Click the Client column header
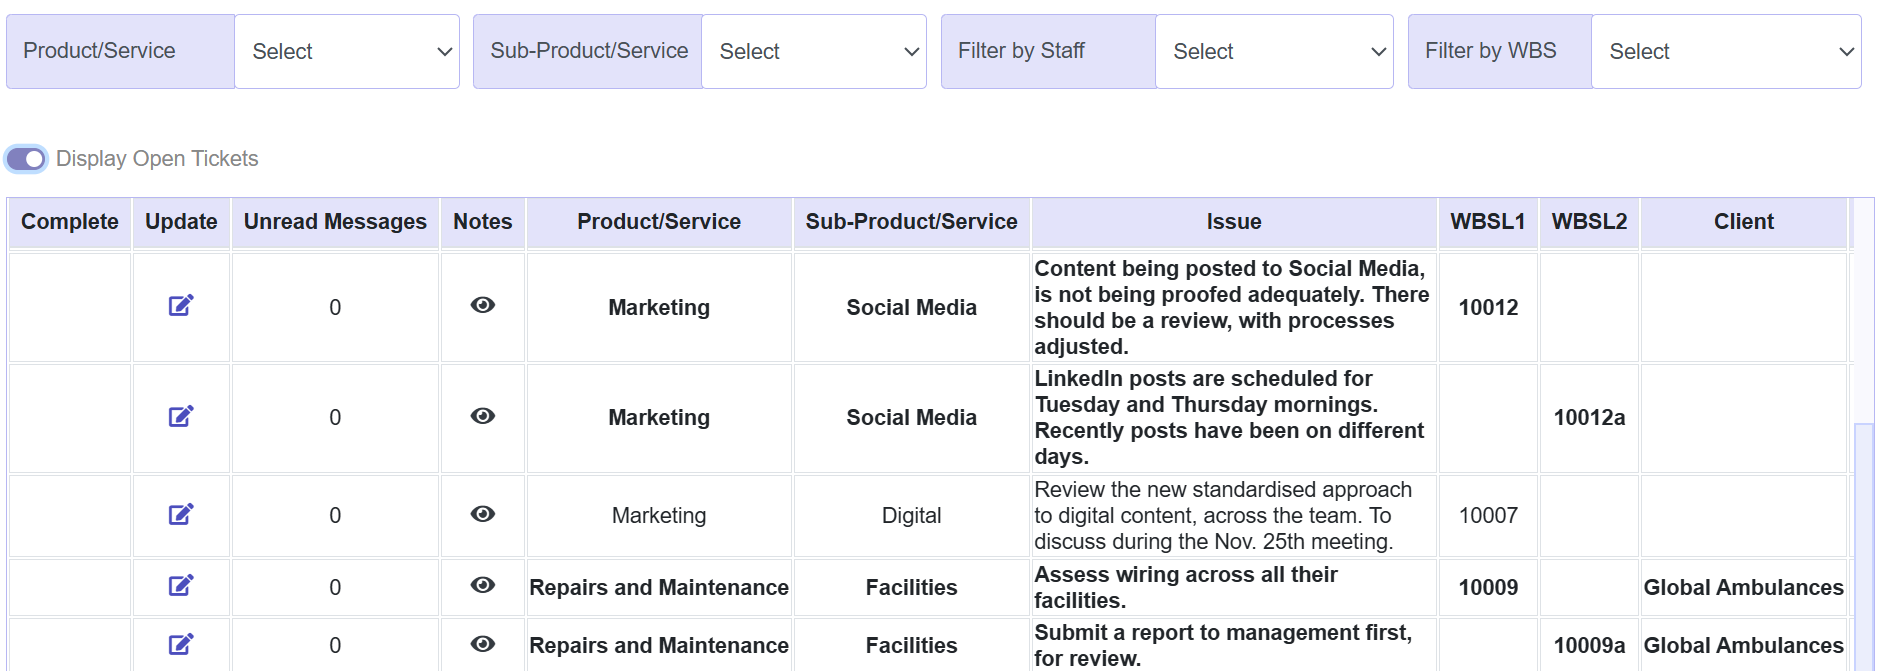The width and height of the screenshot is (1880, 671). (x=1743, y=222)
